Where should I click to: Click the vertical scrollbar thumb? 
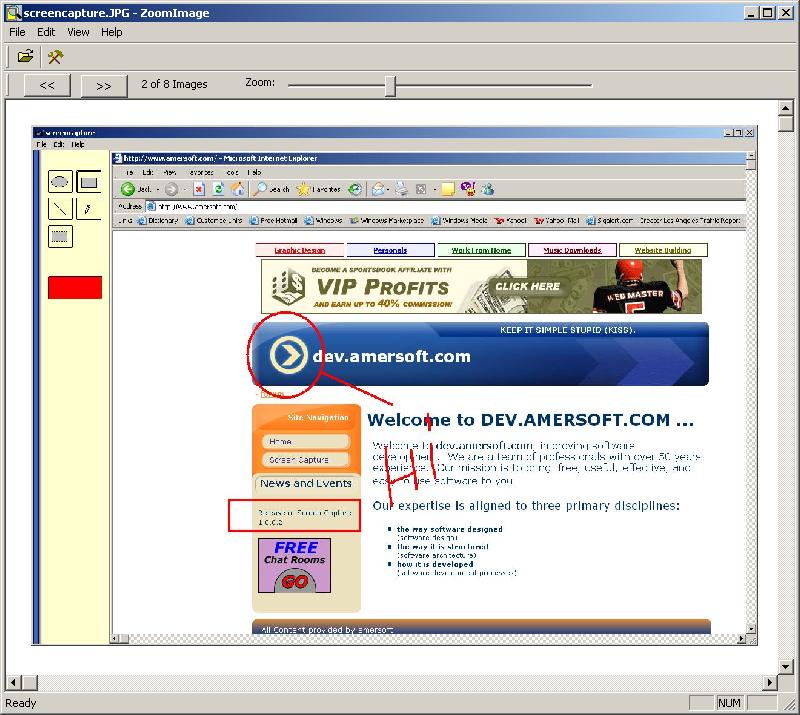click(x=785, y=123)
